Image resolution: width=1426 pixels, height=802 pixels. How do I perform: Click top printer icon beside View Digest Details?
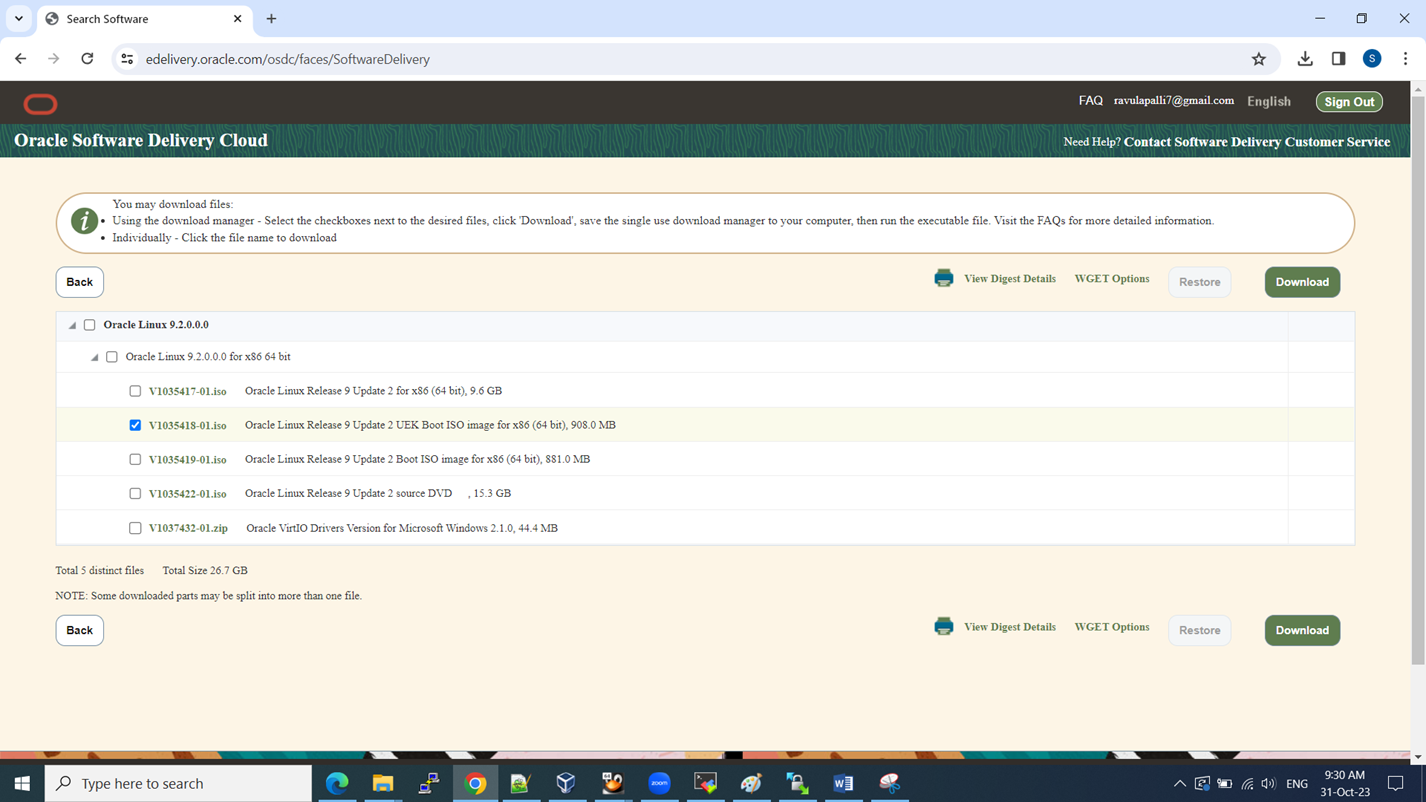click(943, 278)
